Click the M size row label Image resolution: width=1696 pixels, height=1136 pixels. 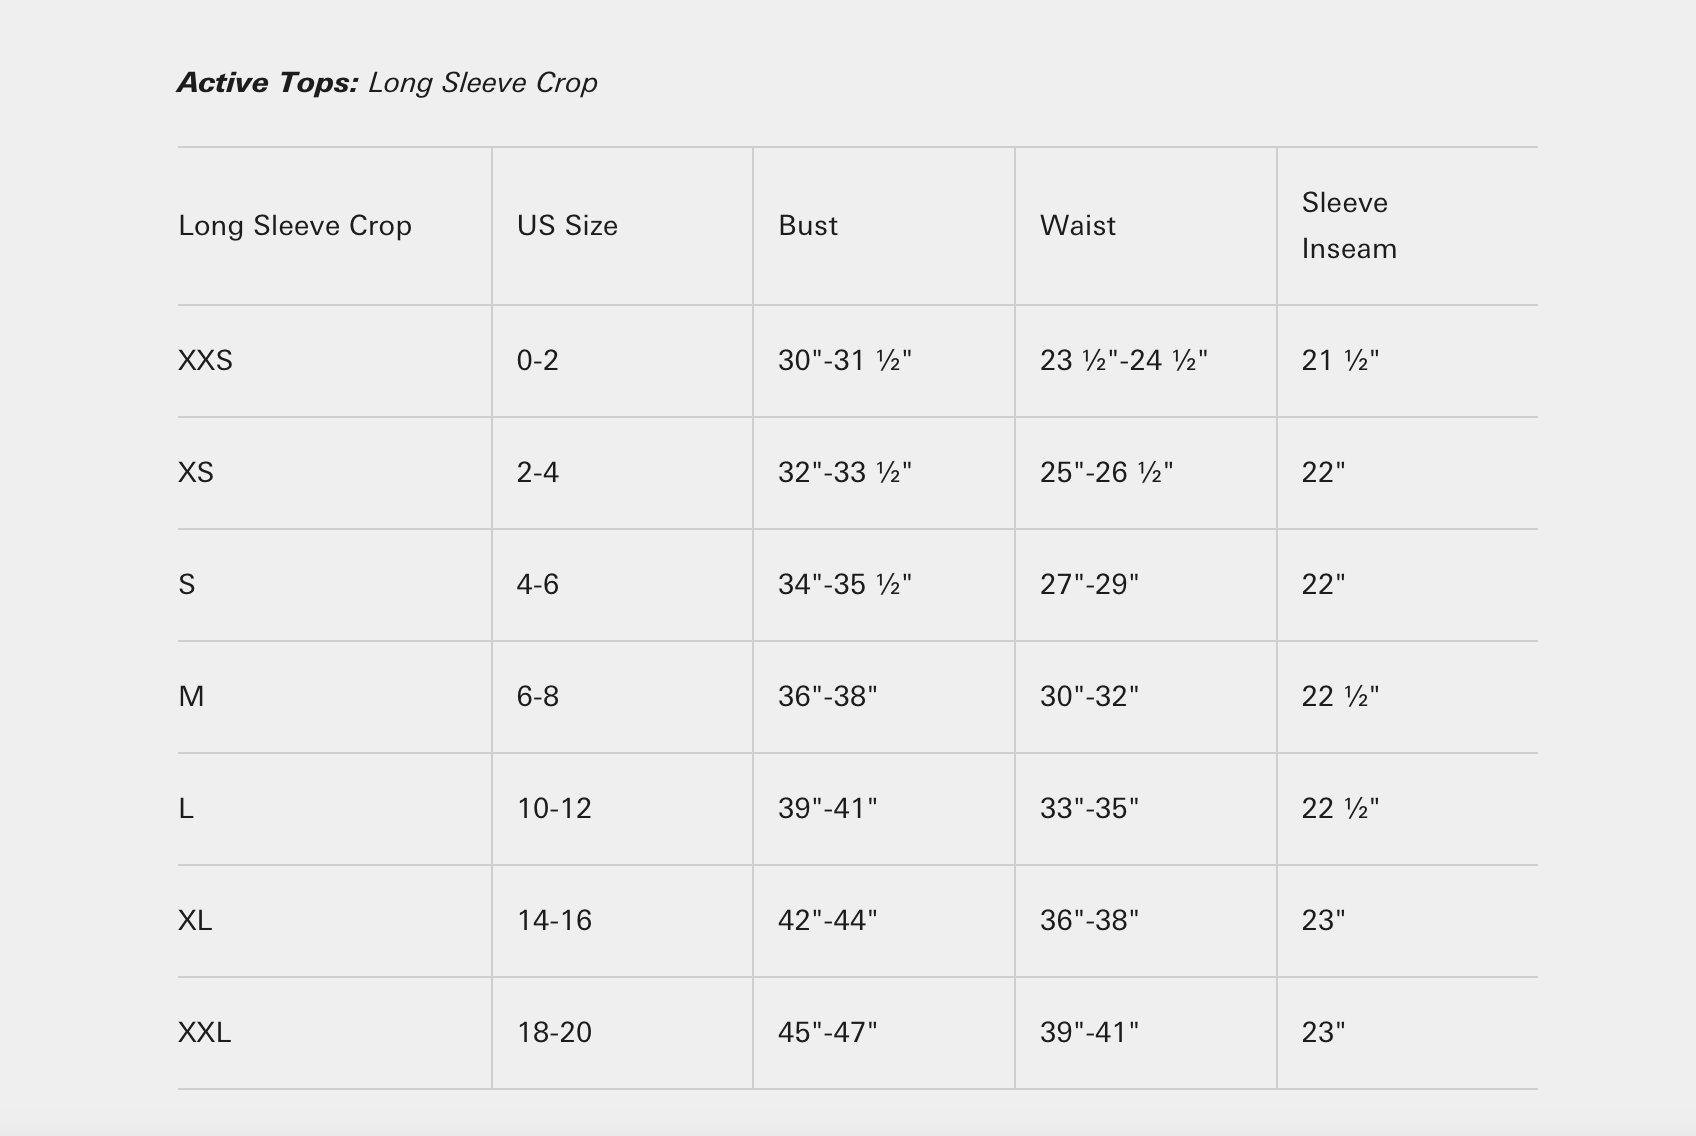coord(191,696)
